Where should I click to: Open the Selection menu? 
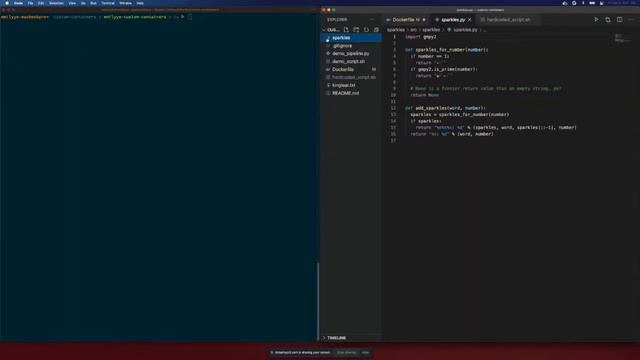tap(56, 3)
